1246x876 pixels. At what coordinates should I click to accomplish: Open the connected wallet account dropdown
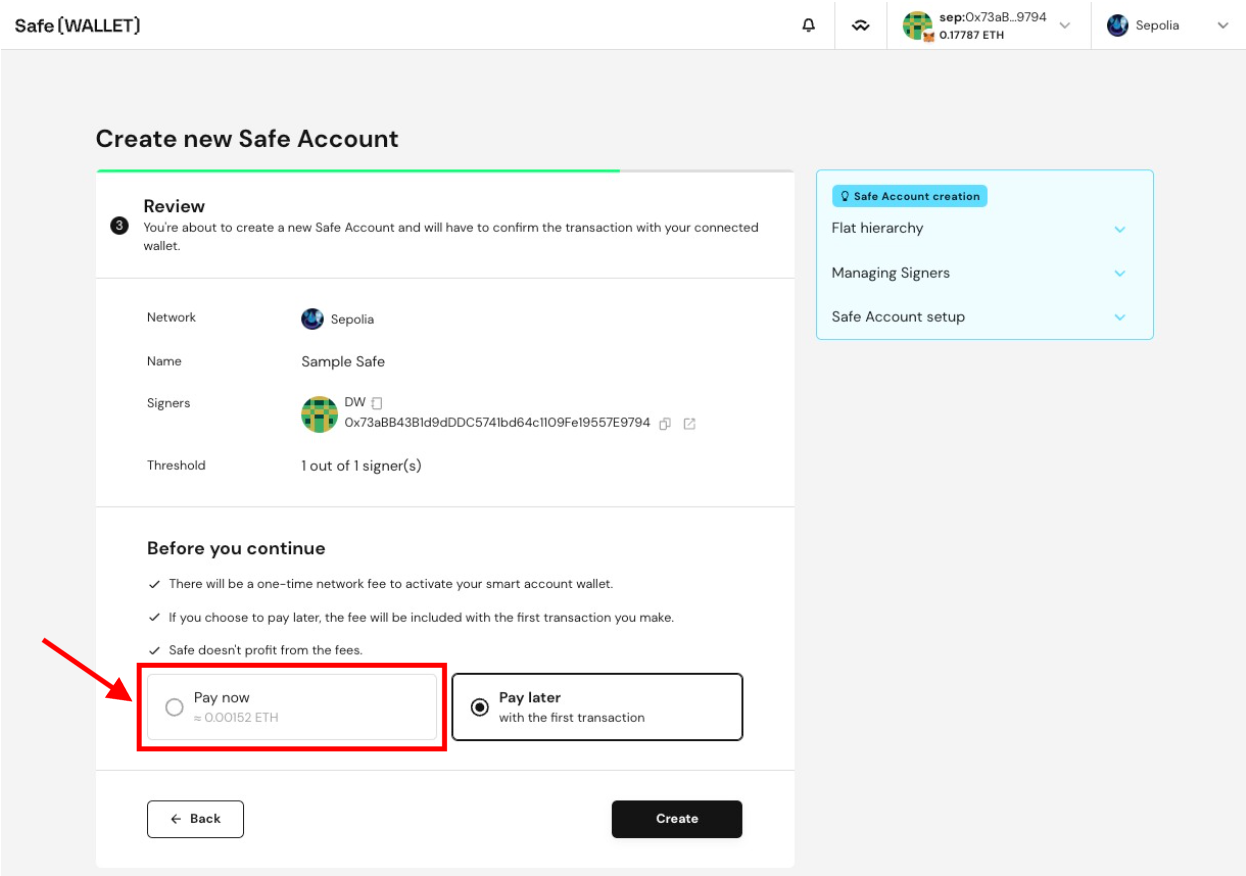click(x=988, y=26)
